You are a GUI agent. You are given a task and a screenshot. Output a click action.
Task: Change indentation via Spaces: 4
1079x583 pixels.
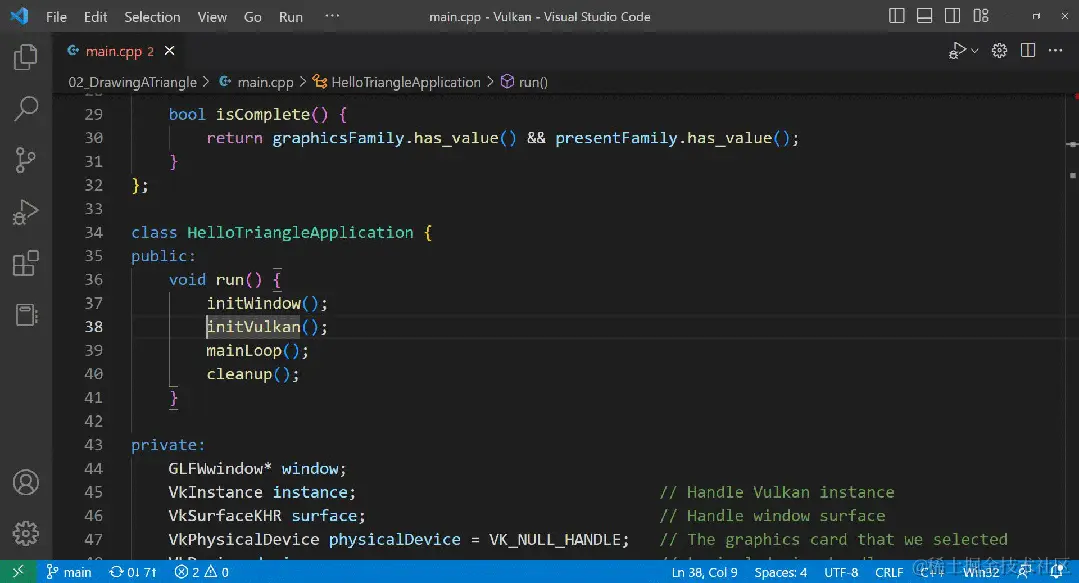(780, 572)
